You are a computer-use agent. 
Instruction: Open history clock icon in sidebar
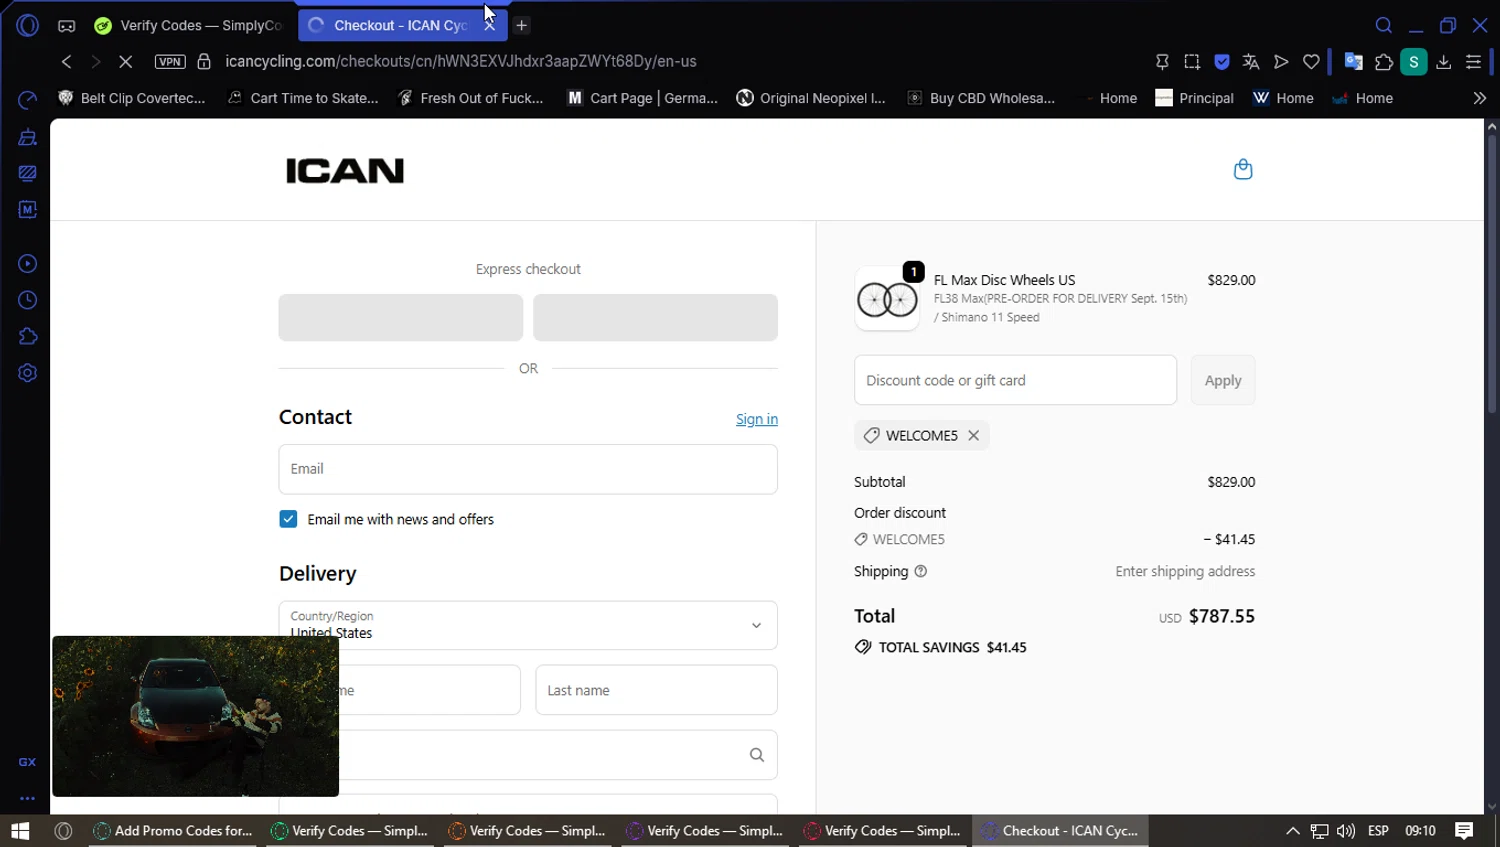tap(27, 300)
